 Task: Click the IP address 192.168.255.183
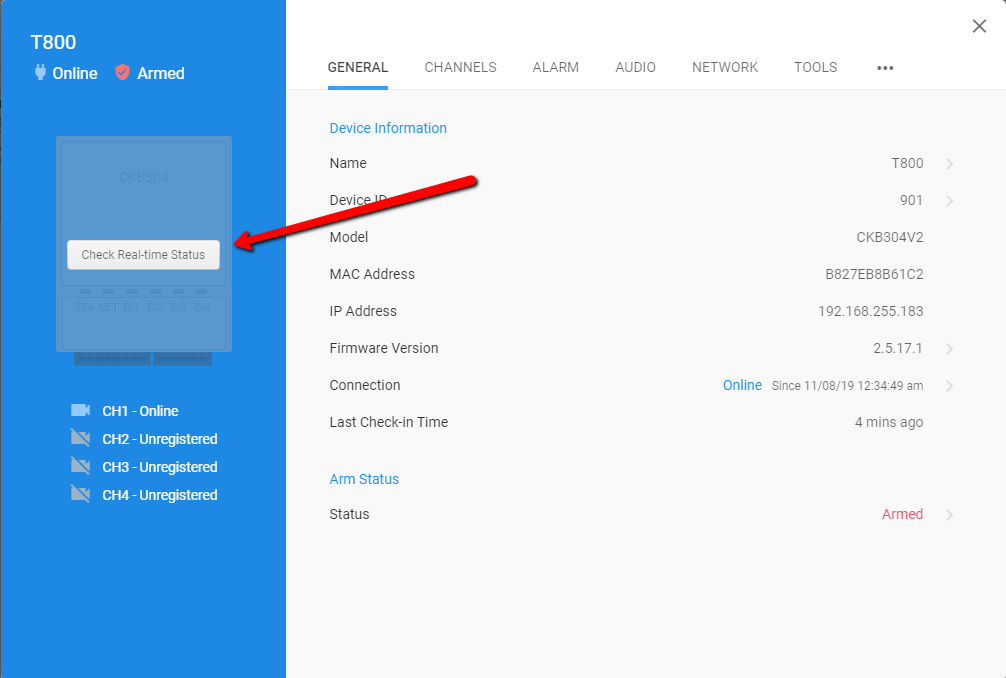[871, 311]
